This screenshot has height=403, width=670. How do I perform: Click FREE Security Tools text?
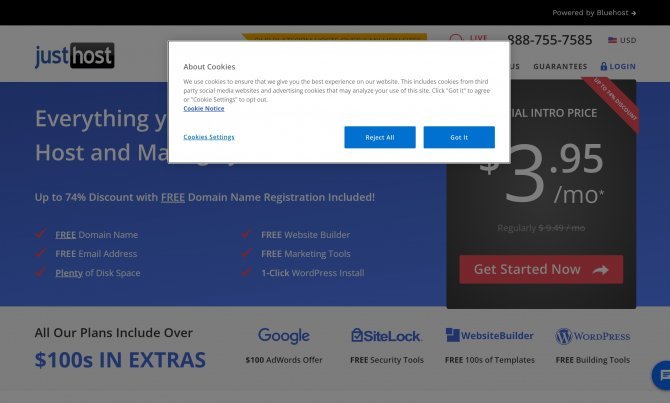pos(387,360)
